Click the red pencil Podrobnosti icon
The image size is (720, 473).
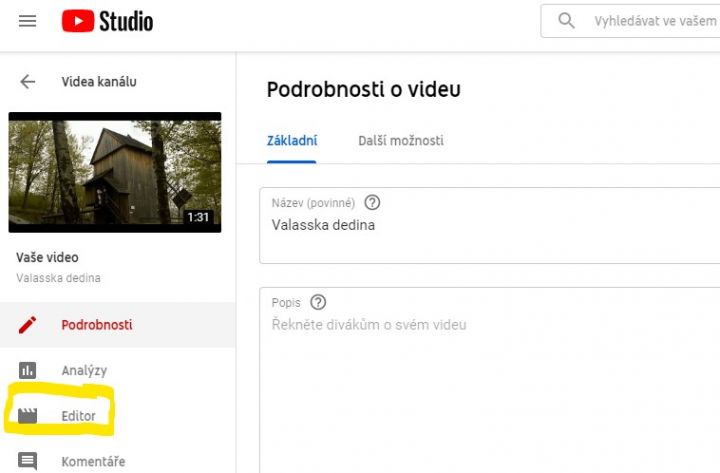pos(27,325)
